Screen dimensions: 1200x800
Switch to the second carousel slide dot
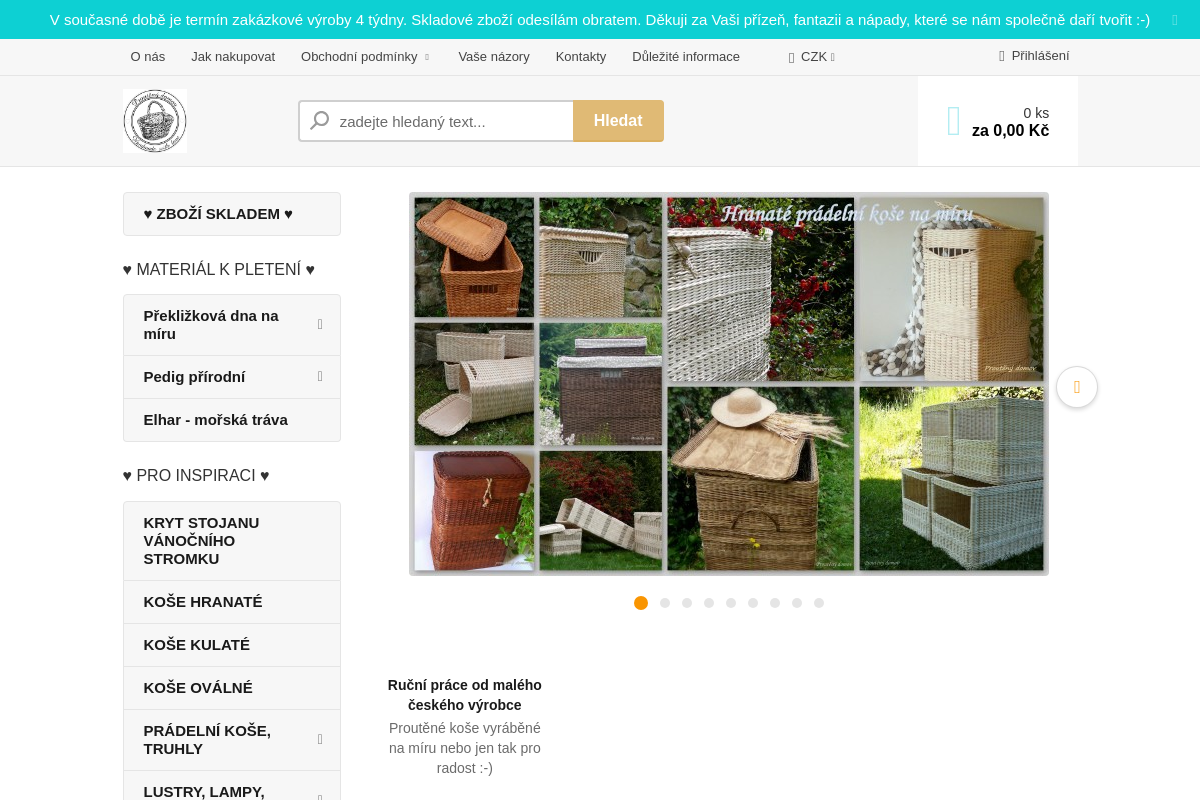tap(665, 603)
